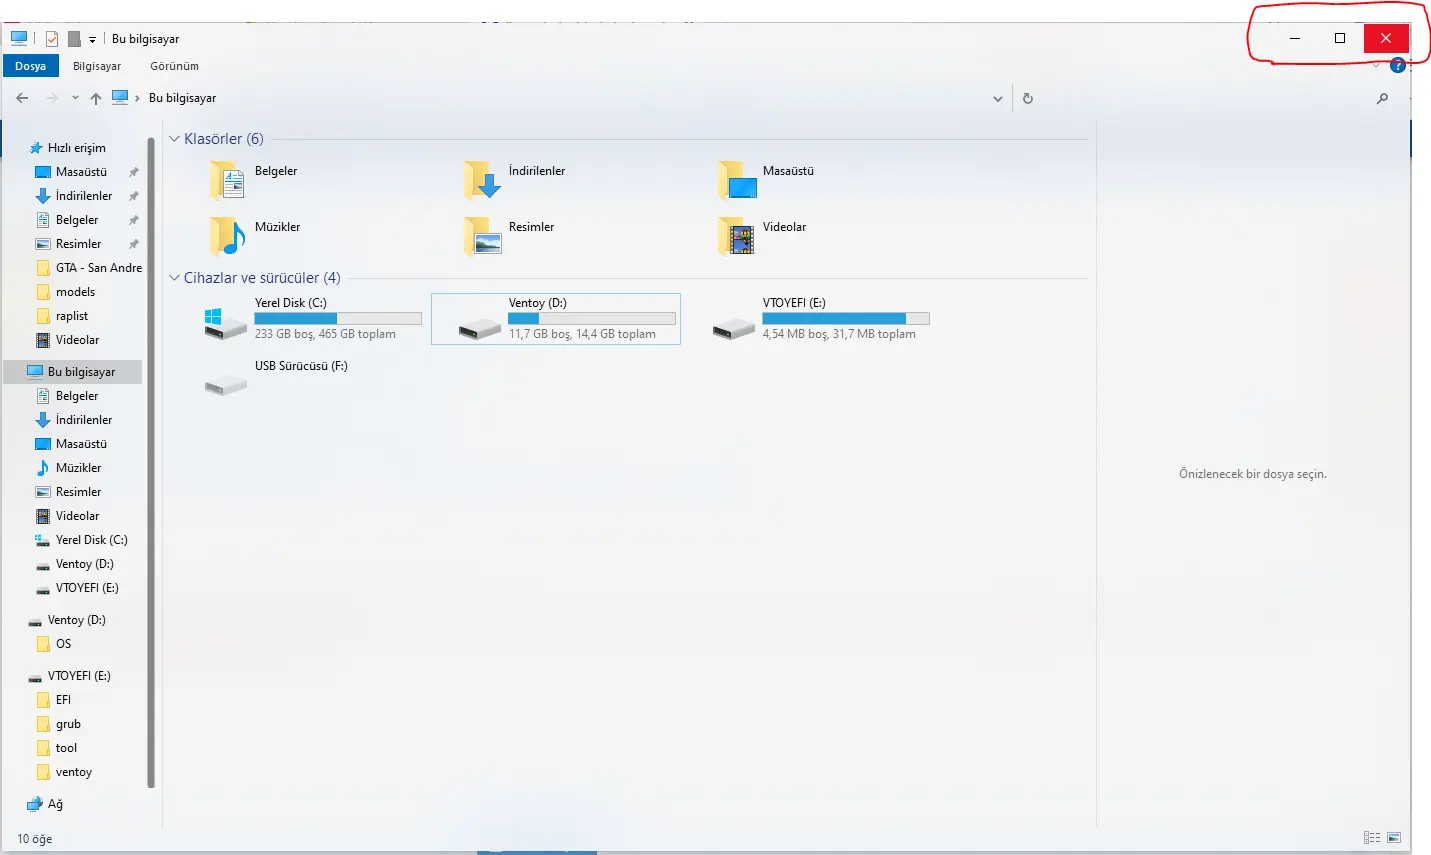Click 'Önizlenecek bir dosya seçin.' preview text

[1253, 474]
